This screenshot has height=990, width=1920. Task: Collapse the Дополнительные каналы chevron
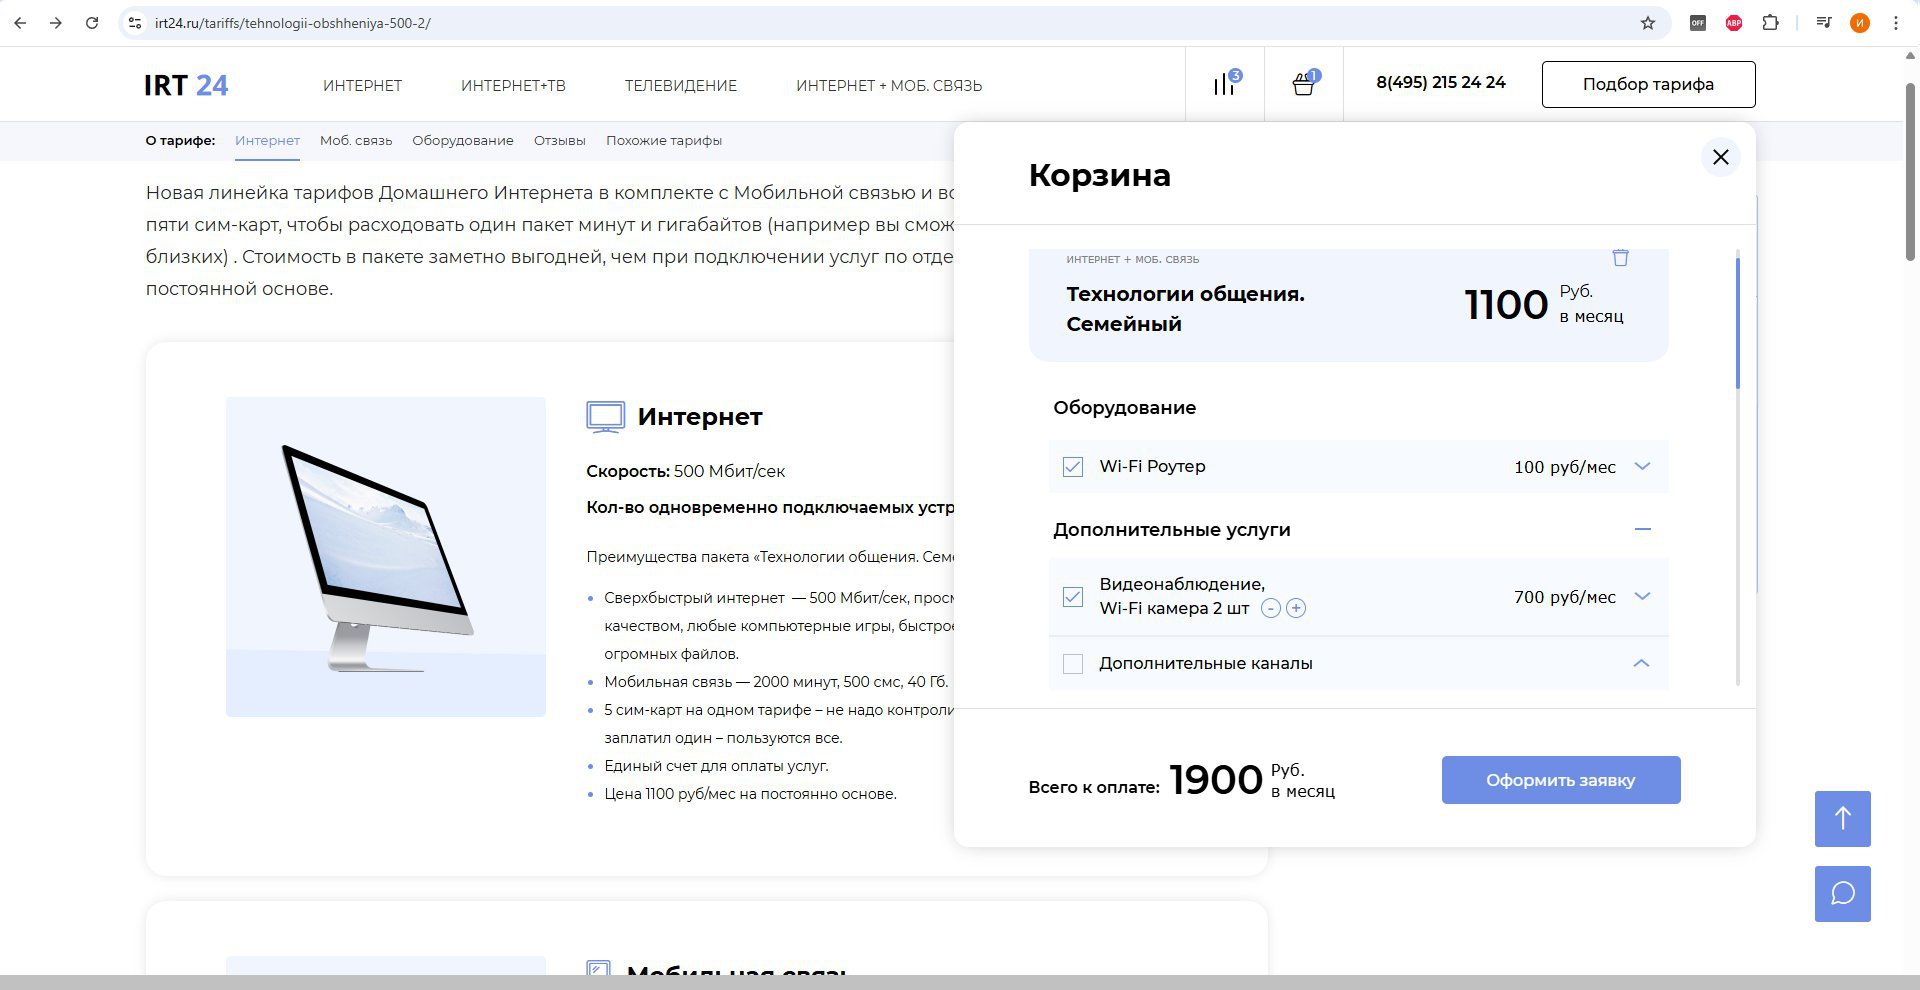coord(1642,663)
